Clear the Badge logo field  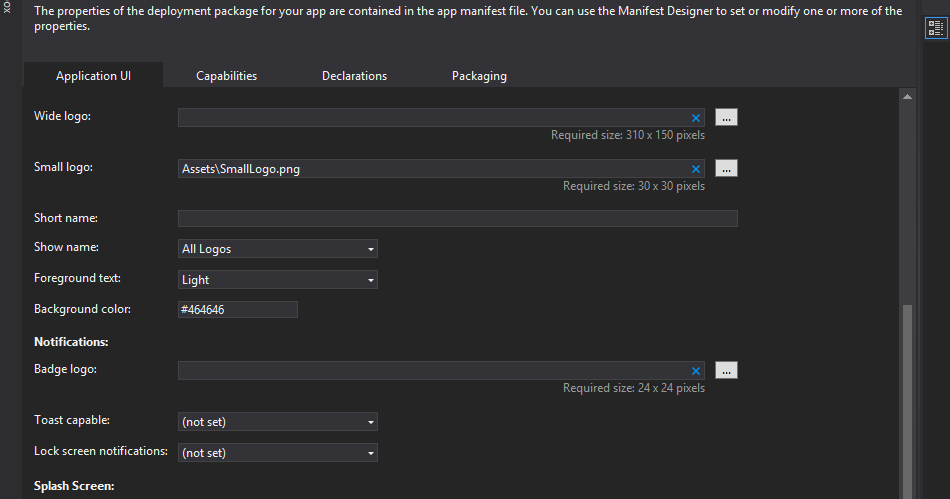[x=696, y=371]
